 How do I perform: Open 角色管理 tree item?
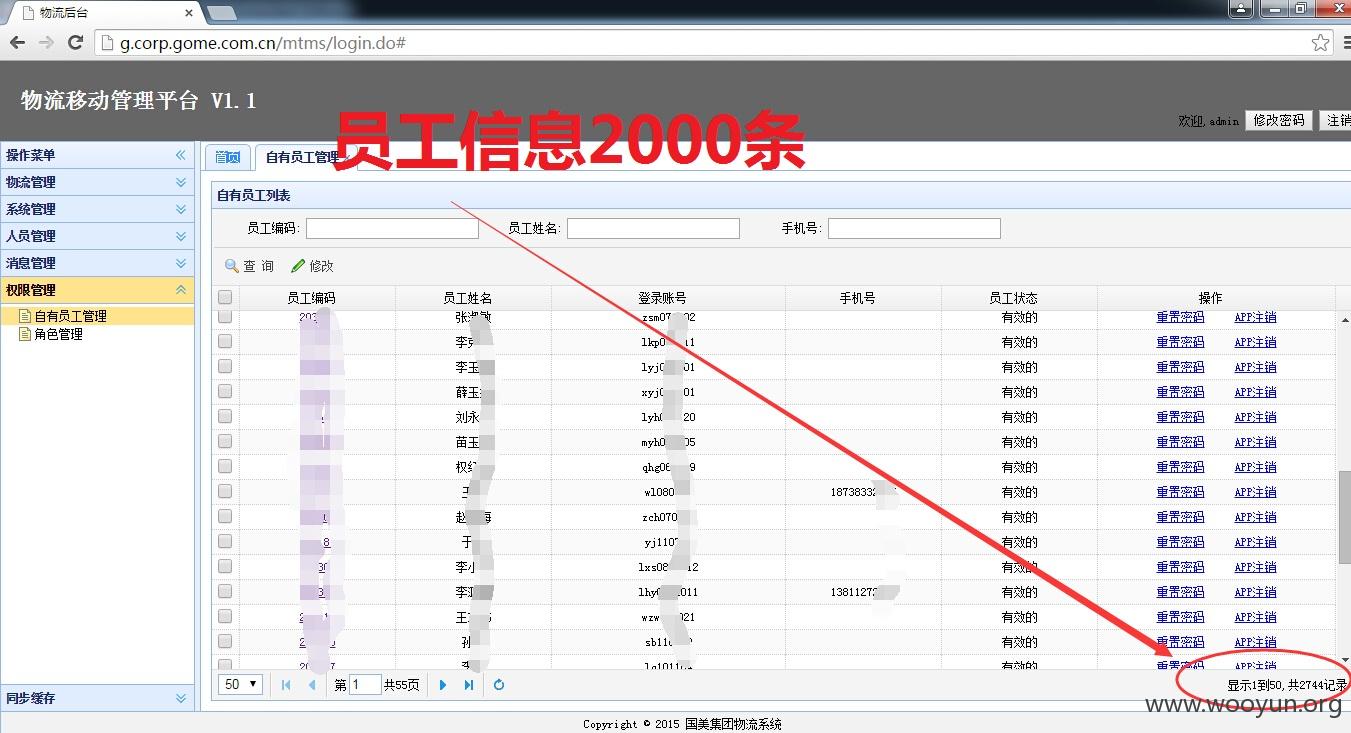pos(58,334)
